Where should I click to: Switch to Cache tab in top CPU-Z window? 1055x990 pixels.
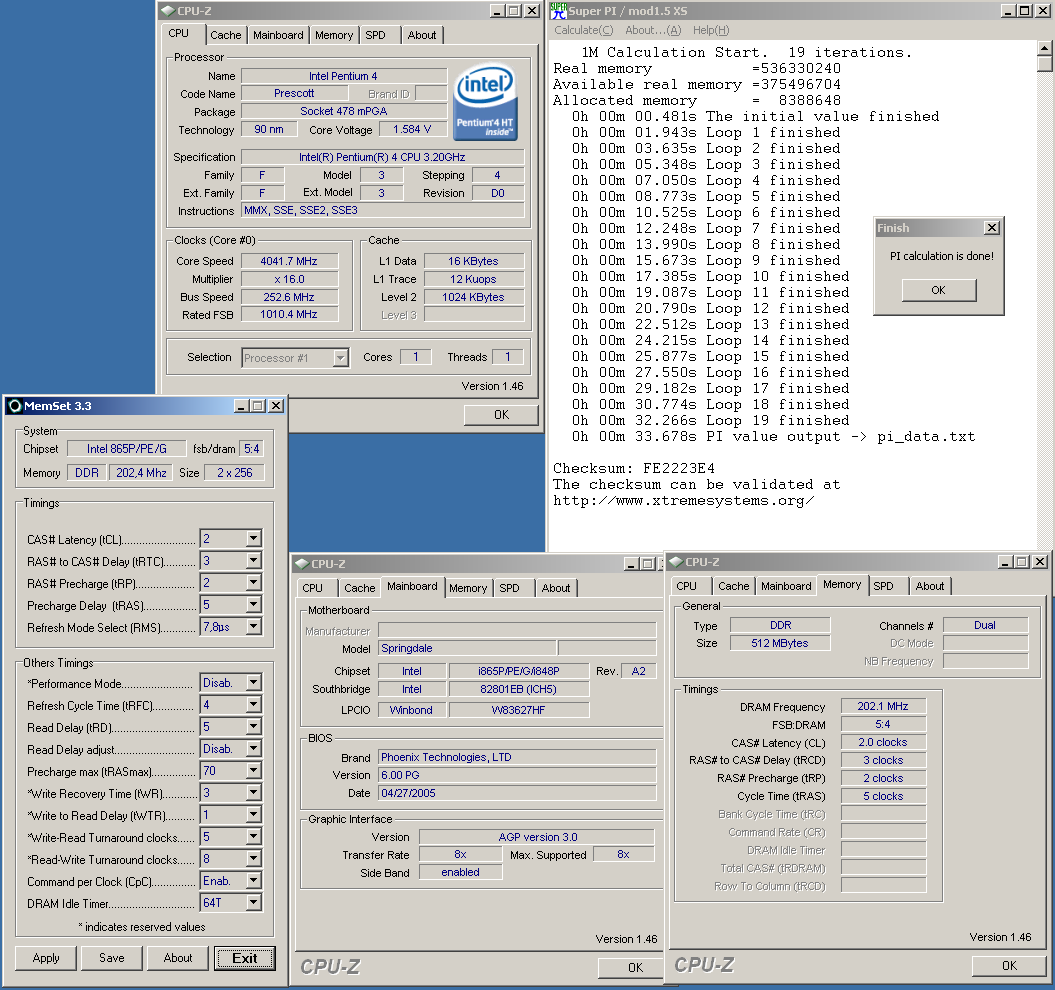[x=225, y=35]
